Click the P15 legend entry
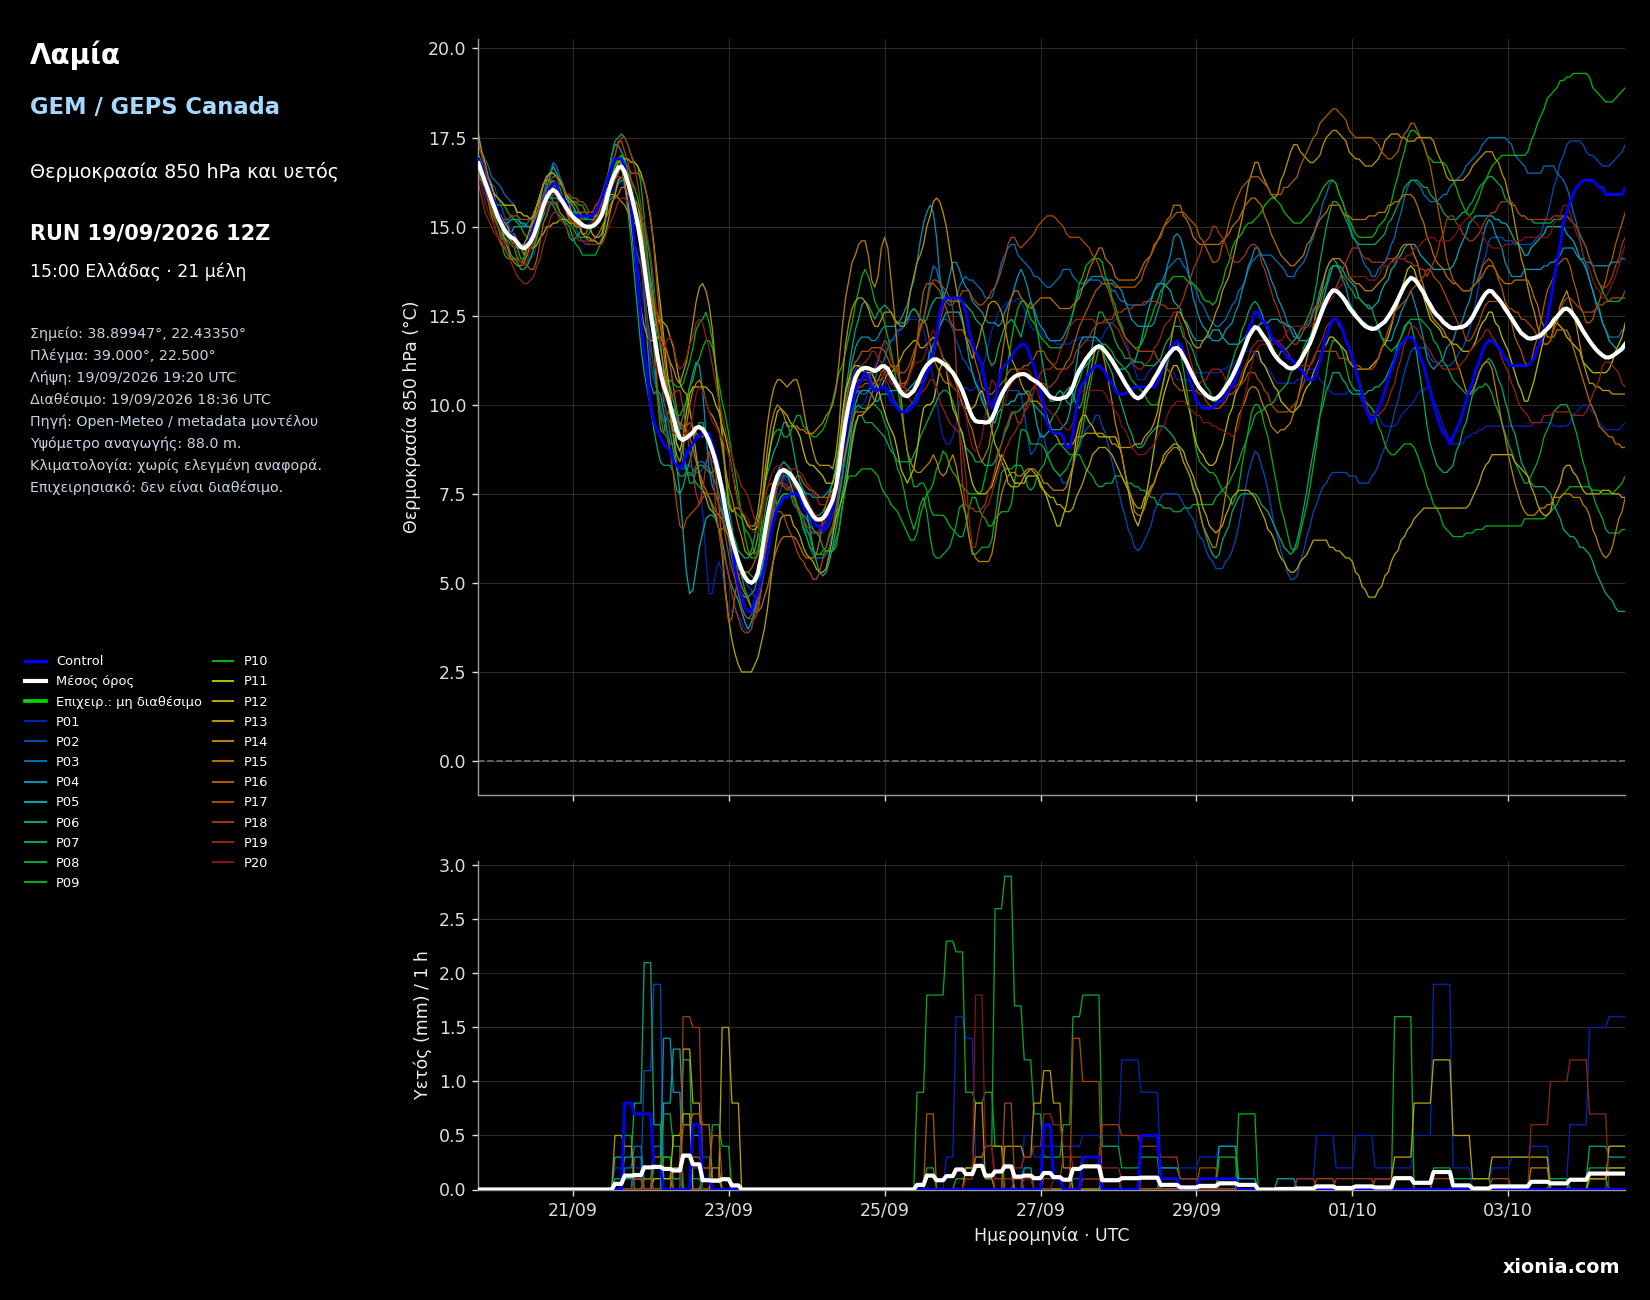 click(240, 762)
